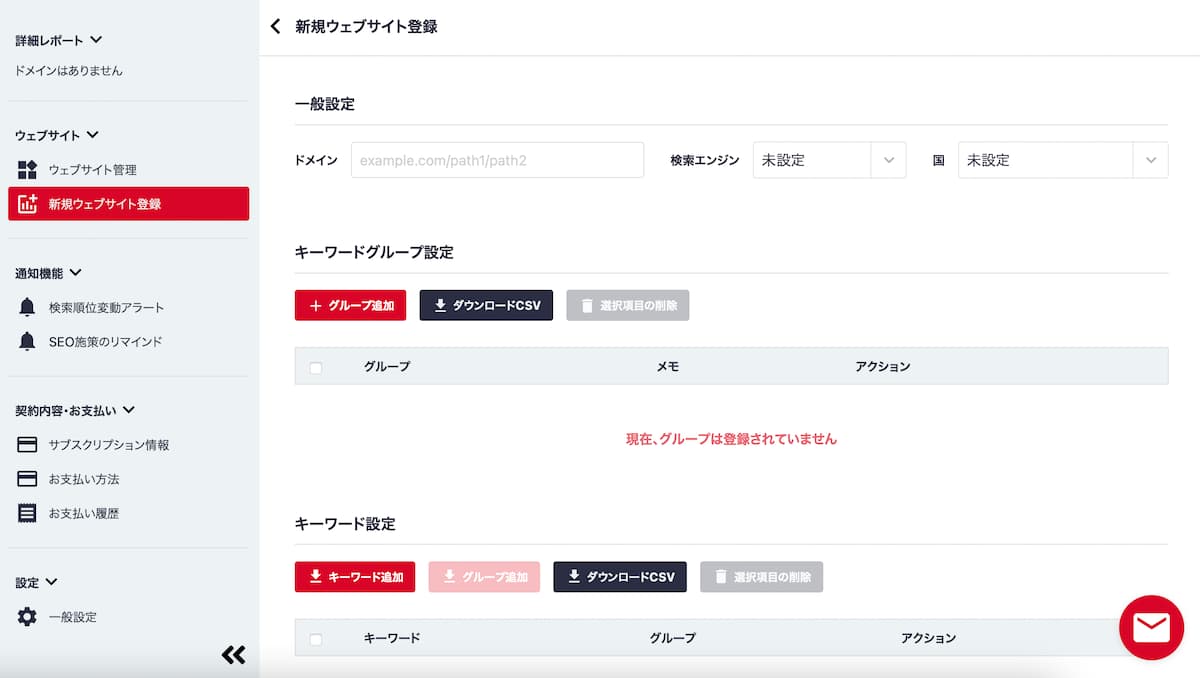The width and height of the screenshot is (1200, 678).
Task: Click the グループ追加 button
Action: (350, 305)
